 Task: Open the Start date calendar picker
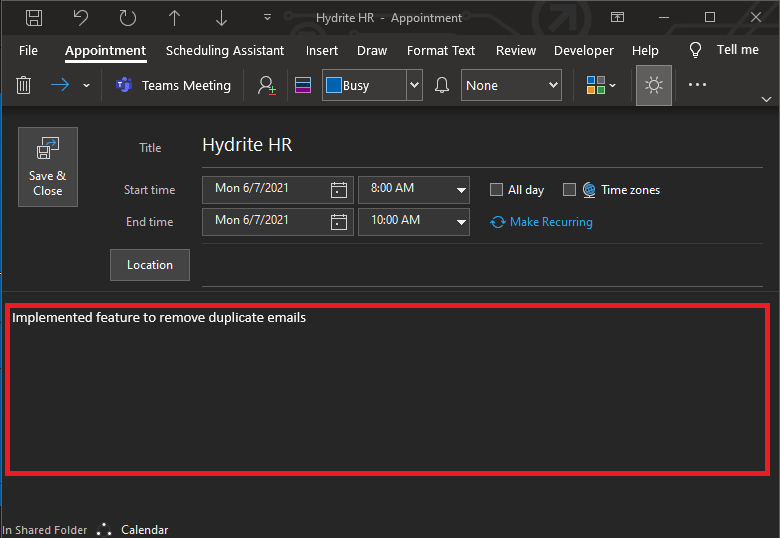[339, 190]
